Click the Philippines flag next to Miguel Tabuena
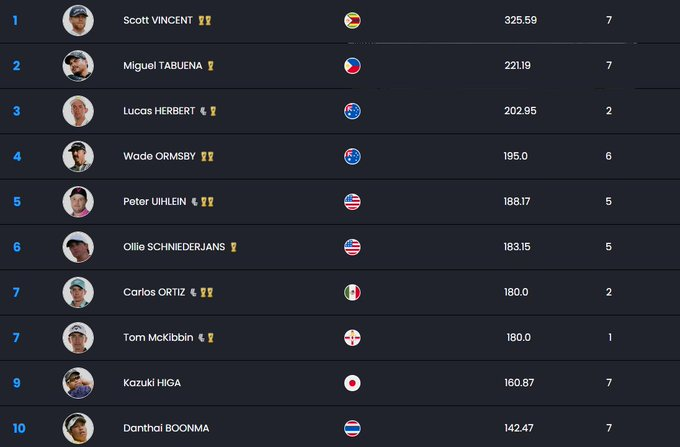This screenshot has width=680, height=447. click(x=352, y=66)
